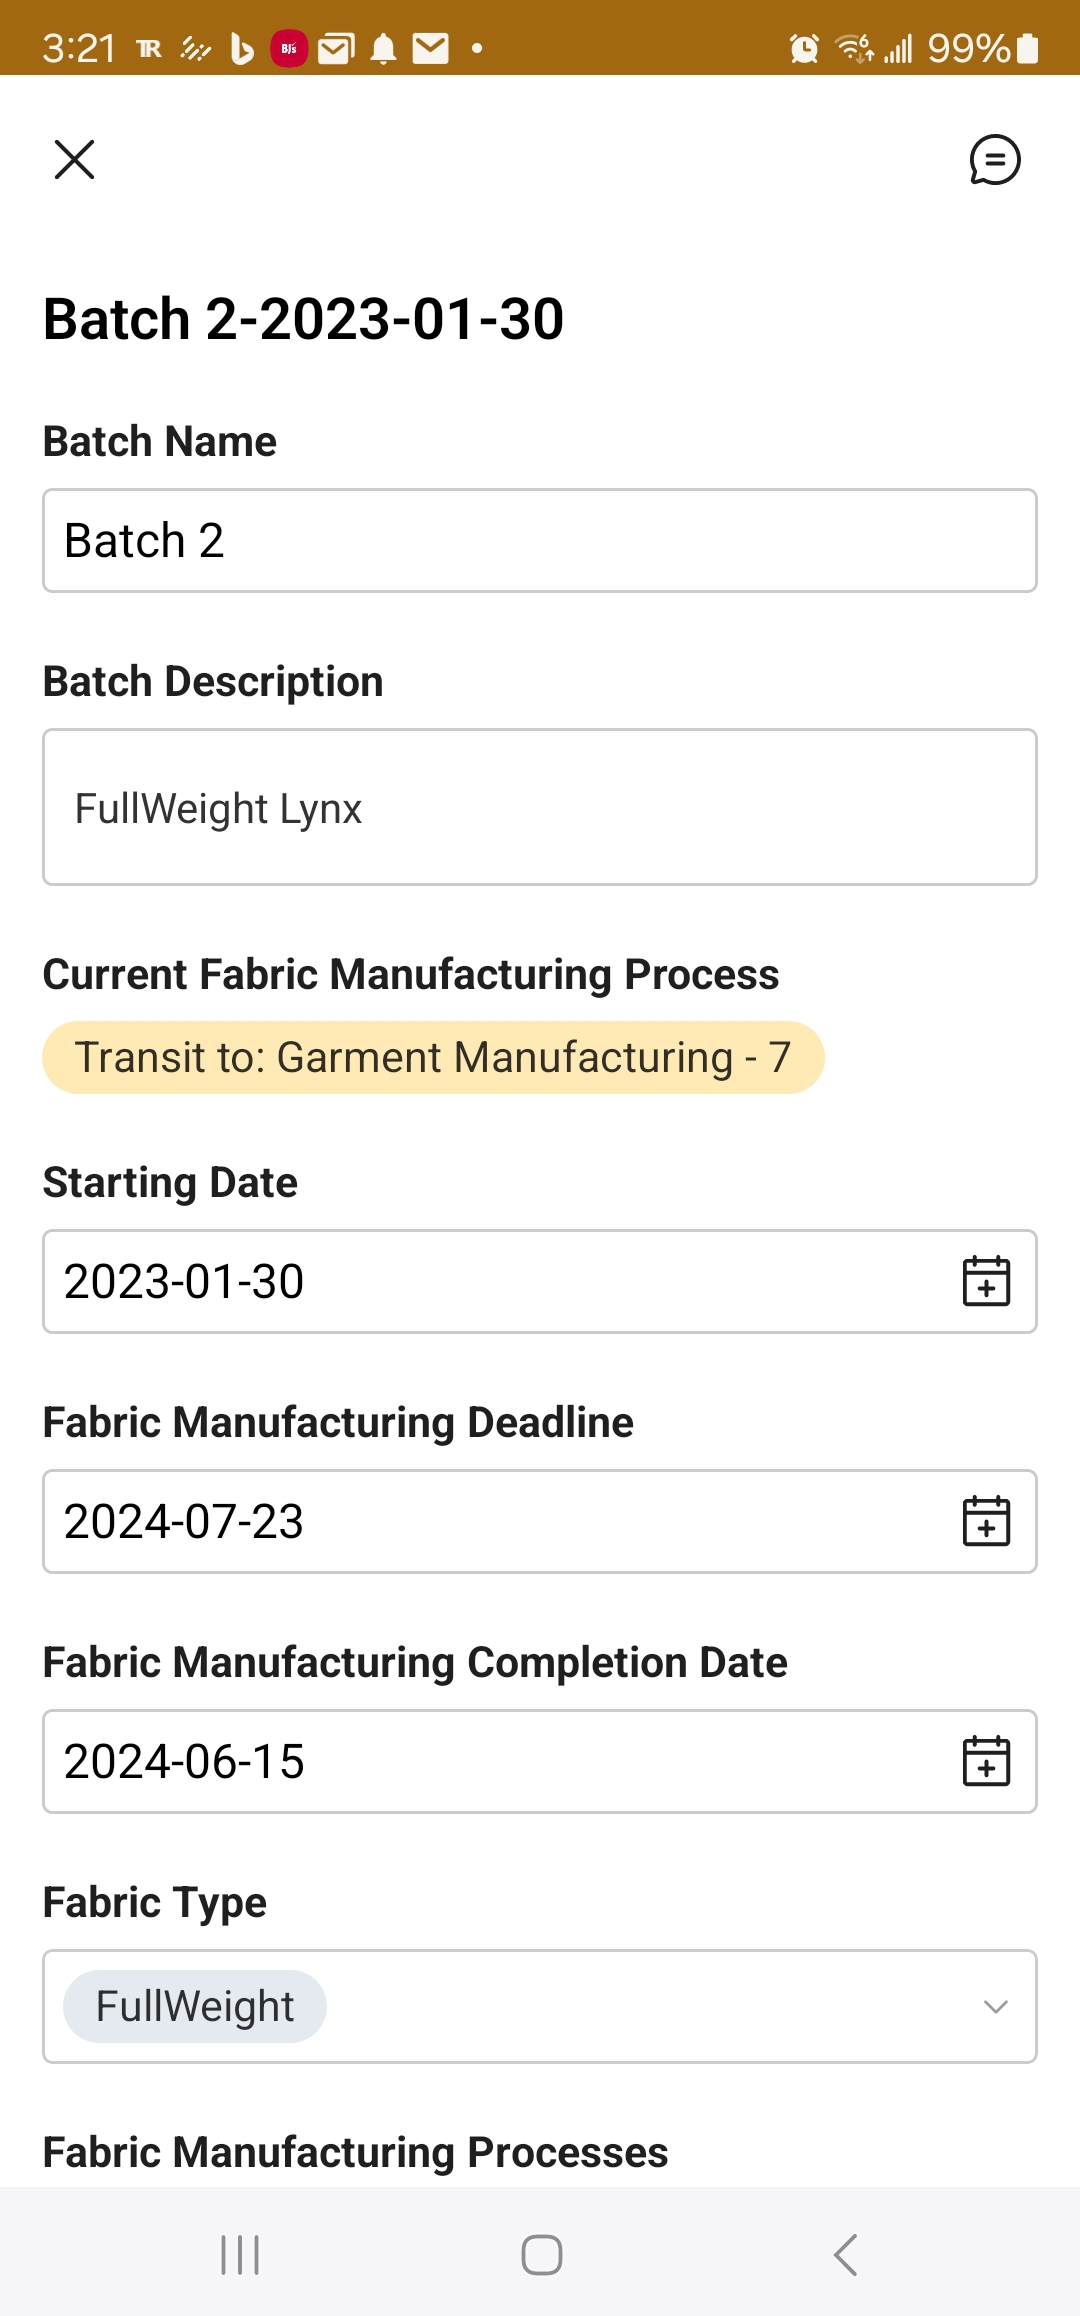Tap the deadline date 2024-07-23 field

pyautogui.click(x=480, y=1521)
